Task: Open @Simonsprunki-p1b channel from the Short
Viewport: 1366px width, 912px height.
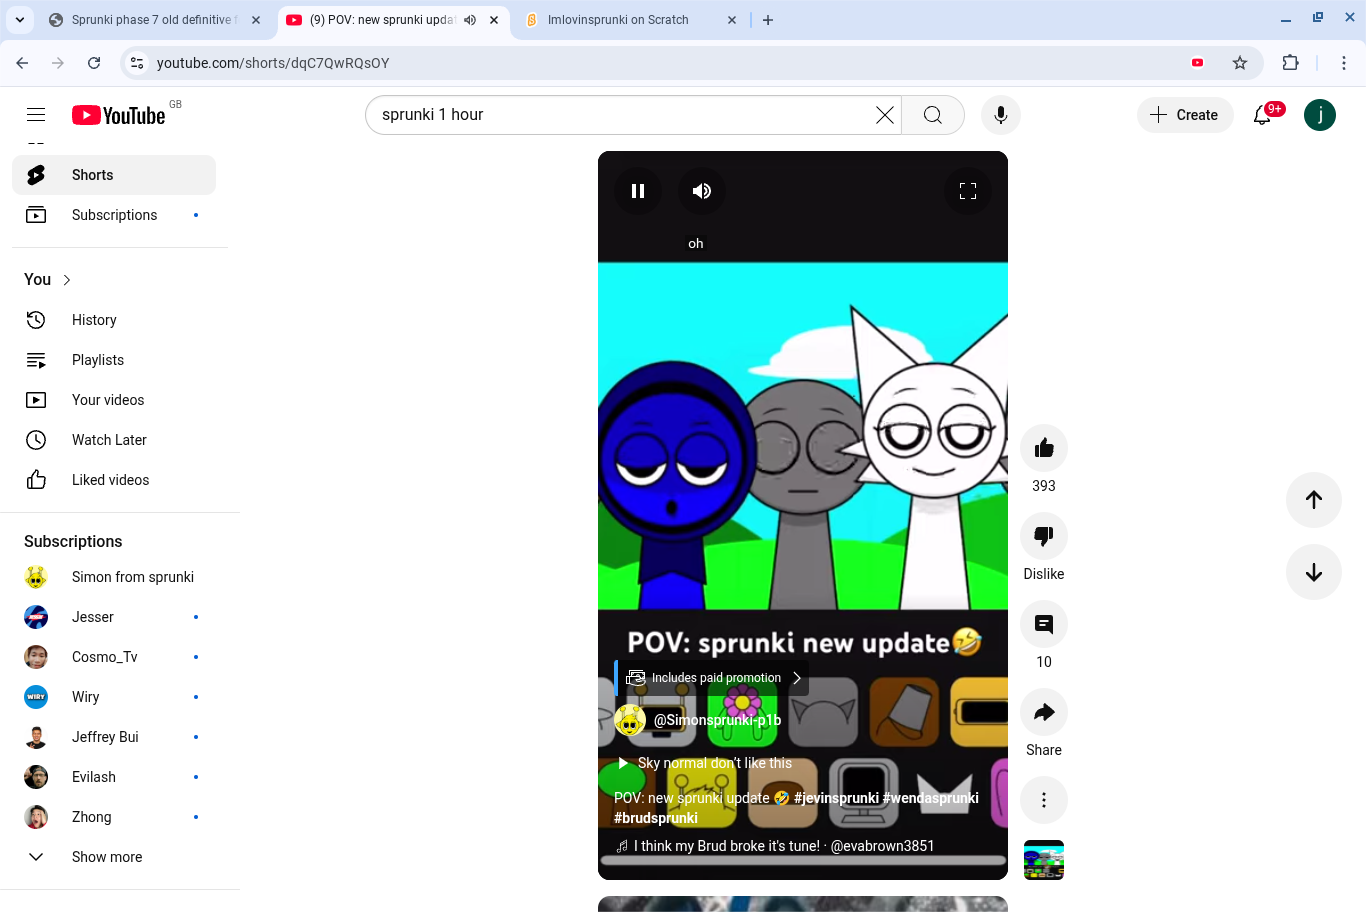Action: [717, 720]
